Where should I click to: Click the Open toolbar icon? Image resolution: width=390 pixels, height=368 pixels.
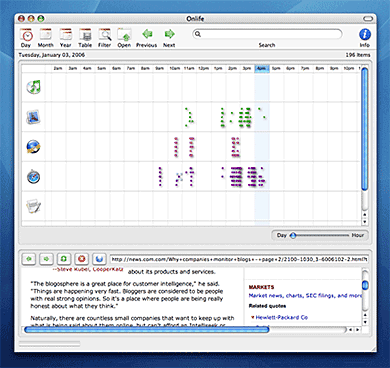click(x=124, y=37)
